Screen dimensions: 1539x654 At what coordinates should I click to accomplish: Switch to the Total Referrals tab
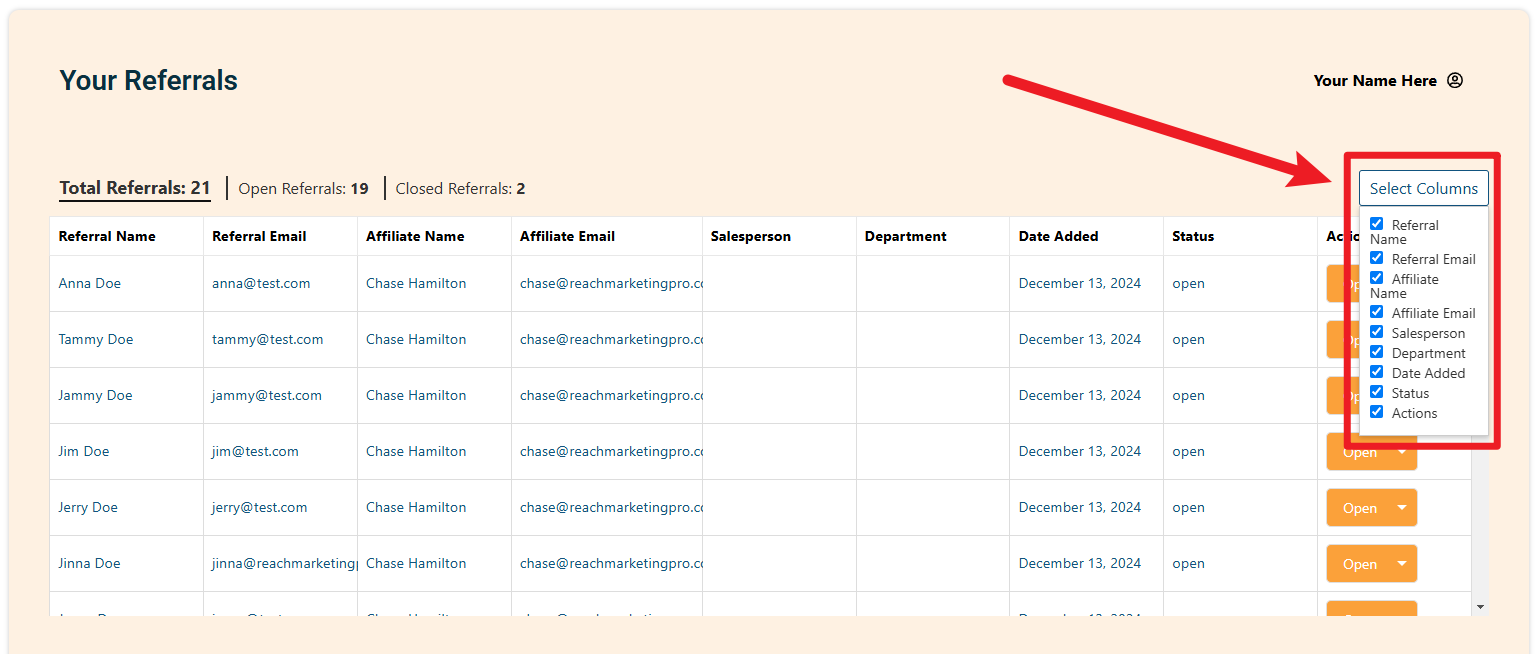pyautogui.click(x=135, y=188)
